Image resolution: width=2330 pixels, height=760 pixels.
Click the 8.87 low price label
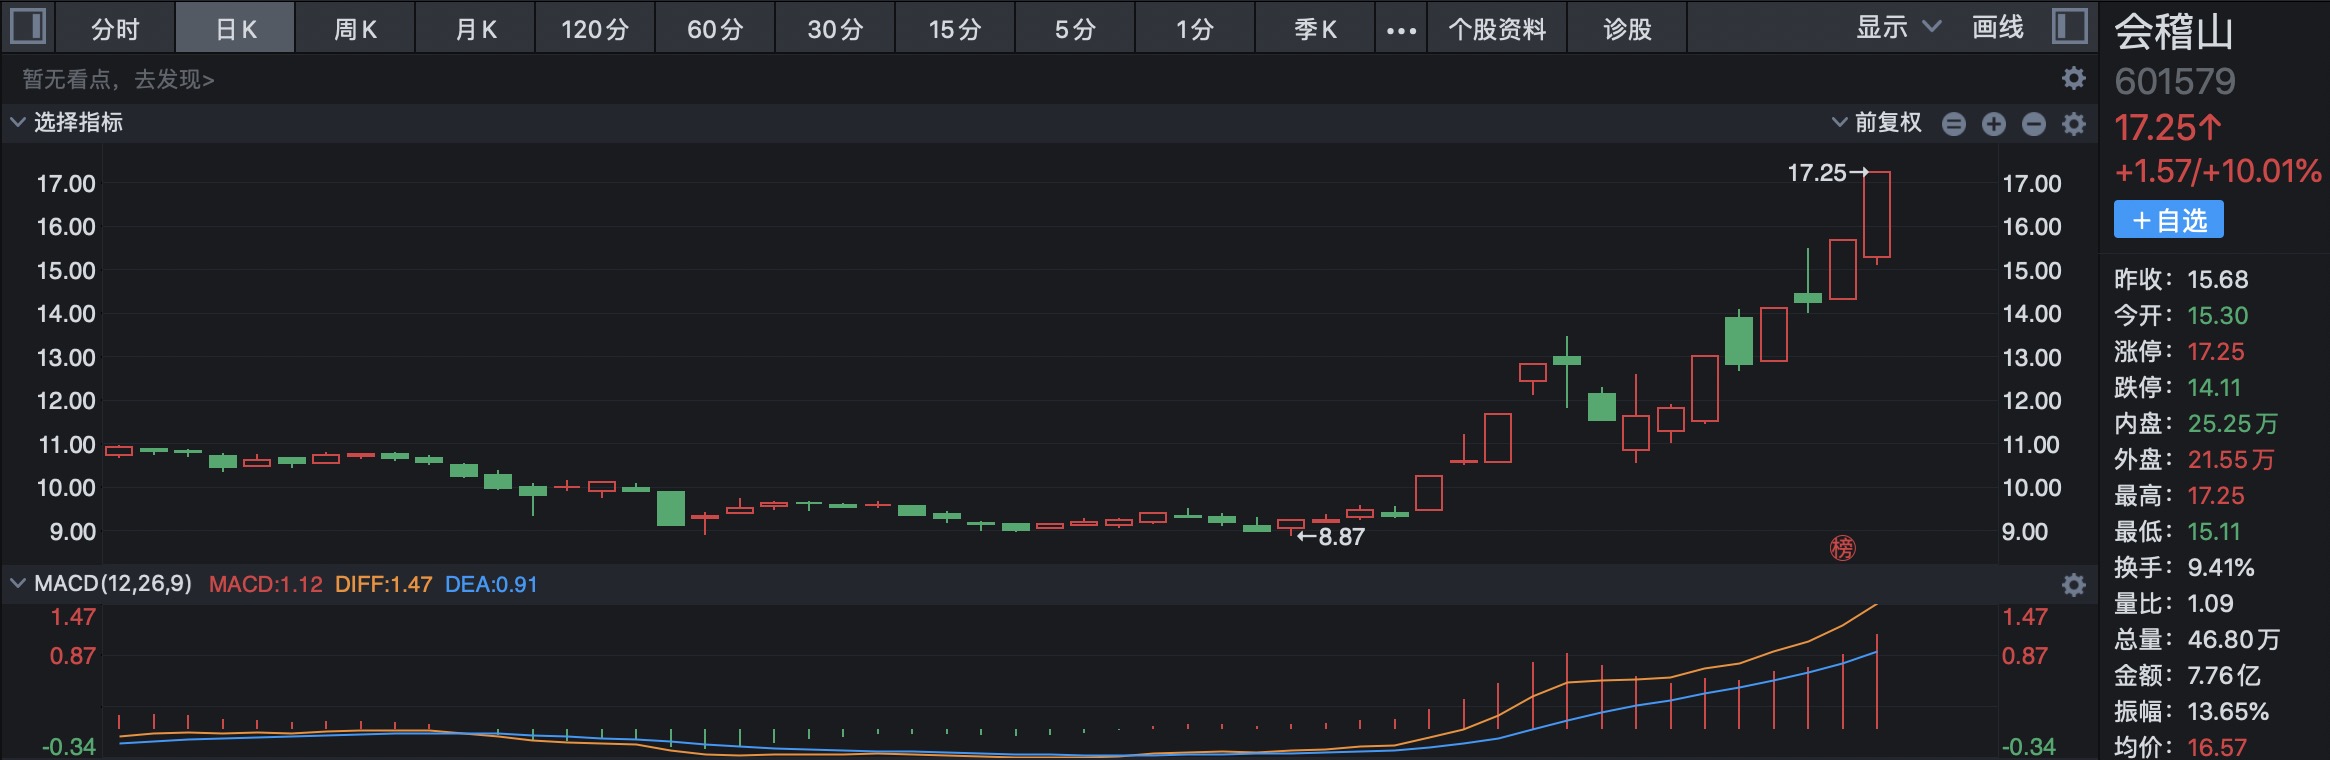1342,537
